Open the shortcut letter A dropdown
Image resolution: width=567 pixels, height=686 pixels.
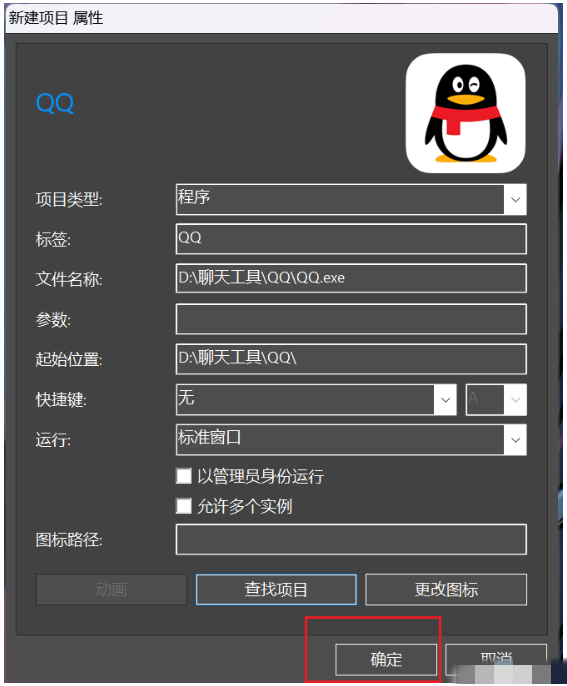coord(515,399)
